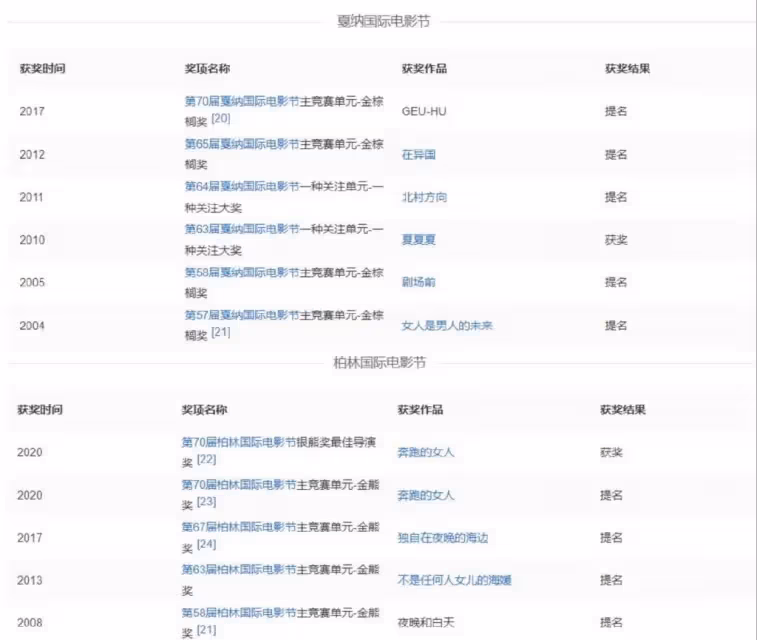Click 获奖 result for 银熊奖最佳导演奖

[611, 452]
